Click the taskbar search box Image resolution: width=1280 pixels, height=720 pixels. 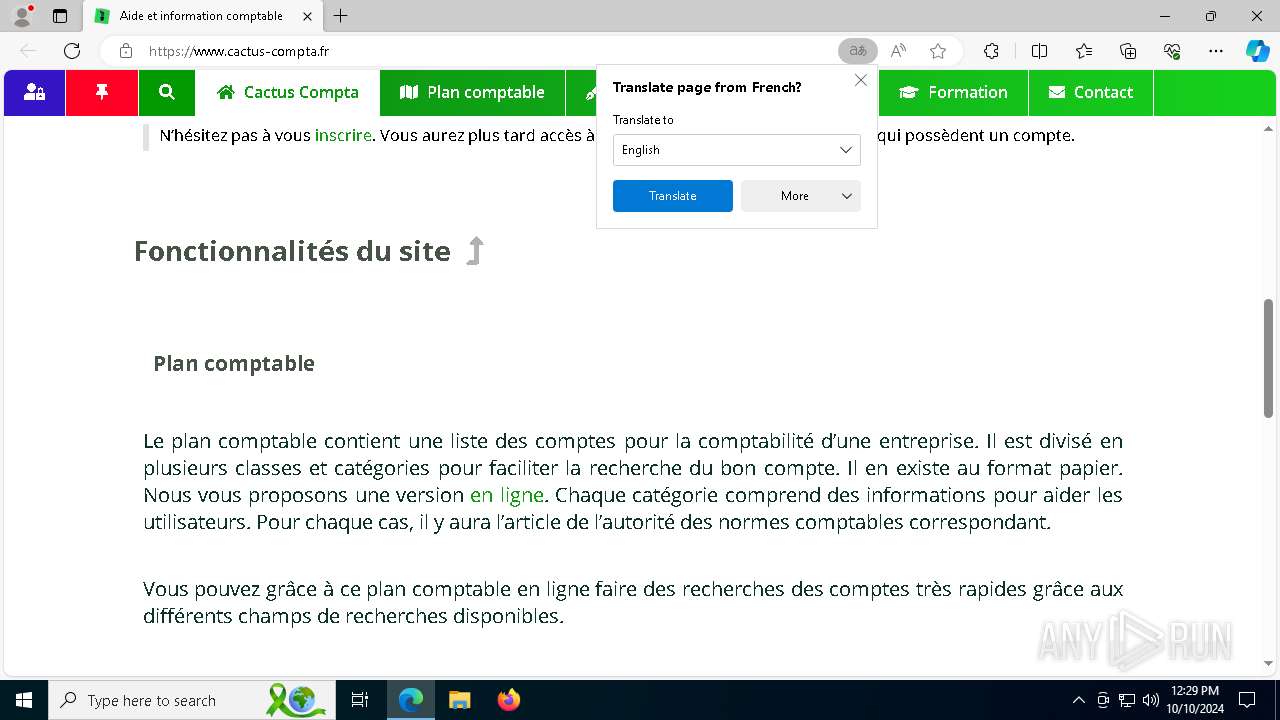coord(190,700)
